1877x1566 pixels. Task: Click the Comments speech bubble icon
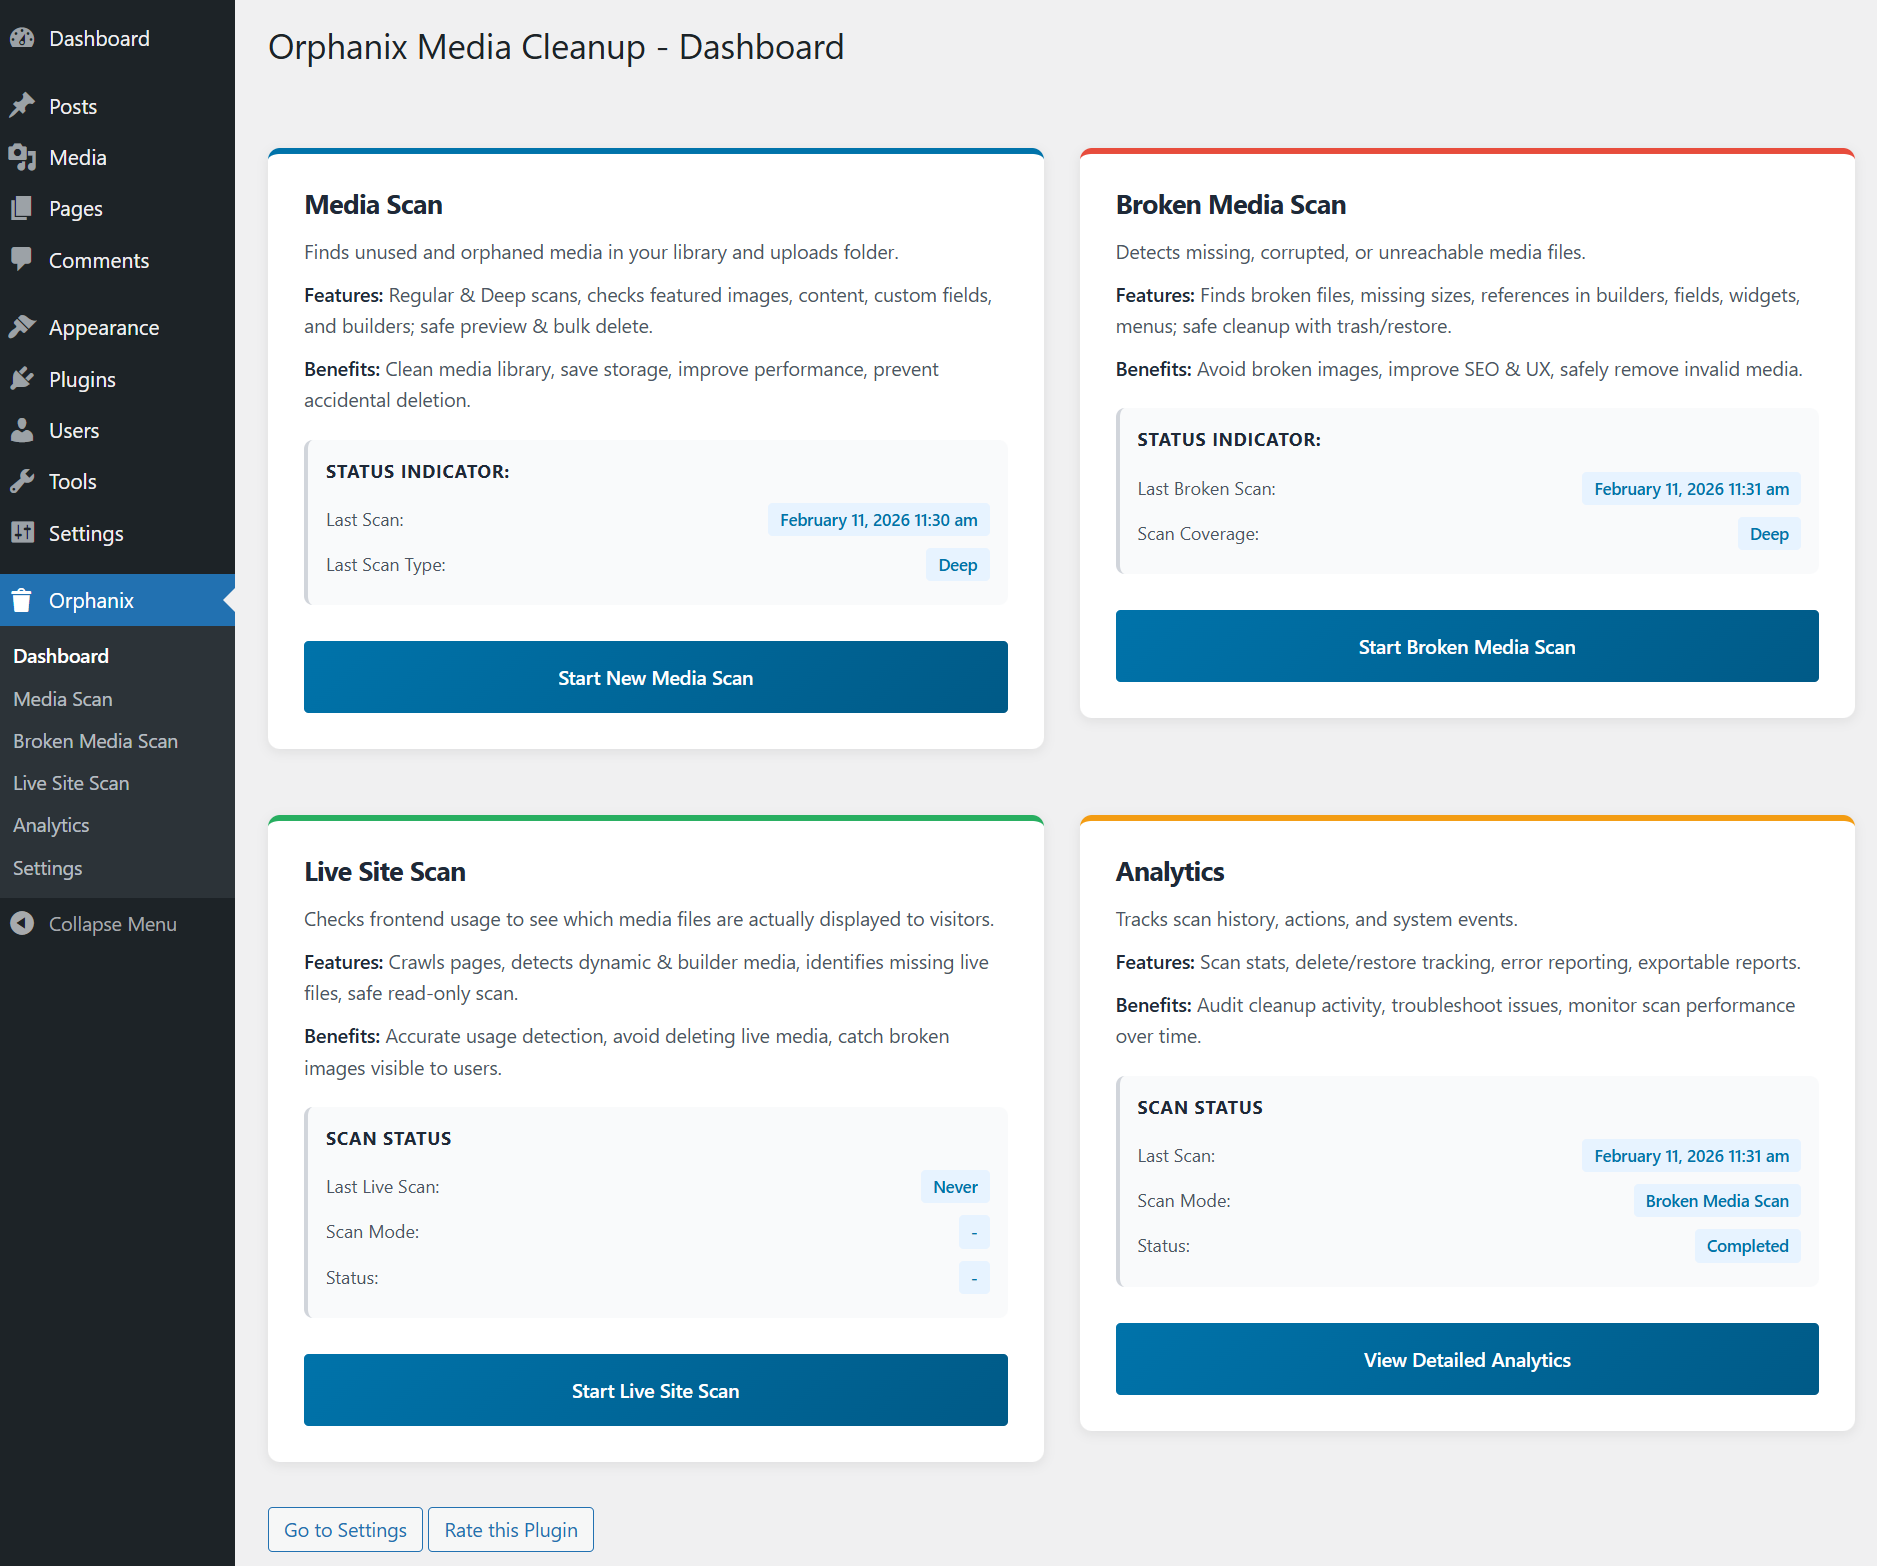pyautogui.click(x=22, y=259)
